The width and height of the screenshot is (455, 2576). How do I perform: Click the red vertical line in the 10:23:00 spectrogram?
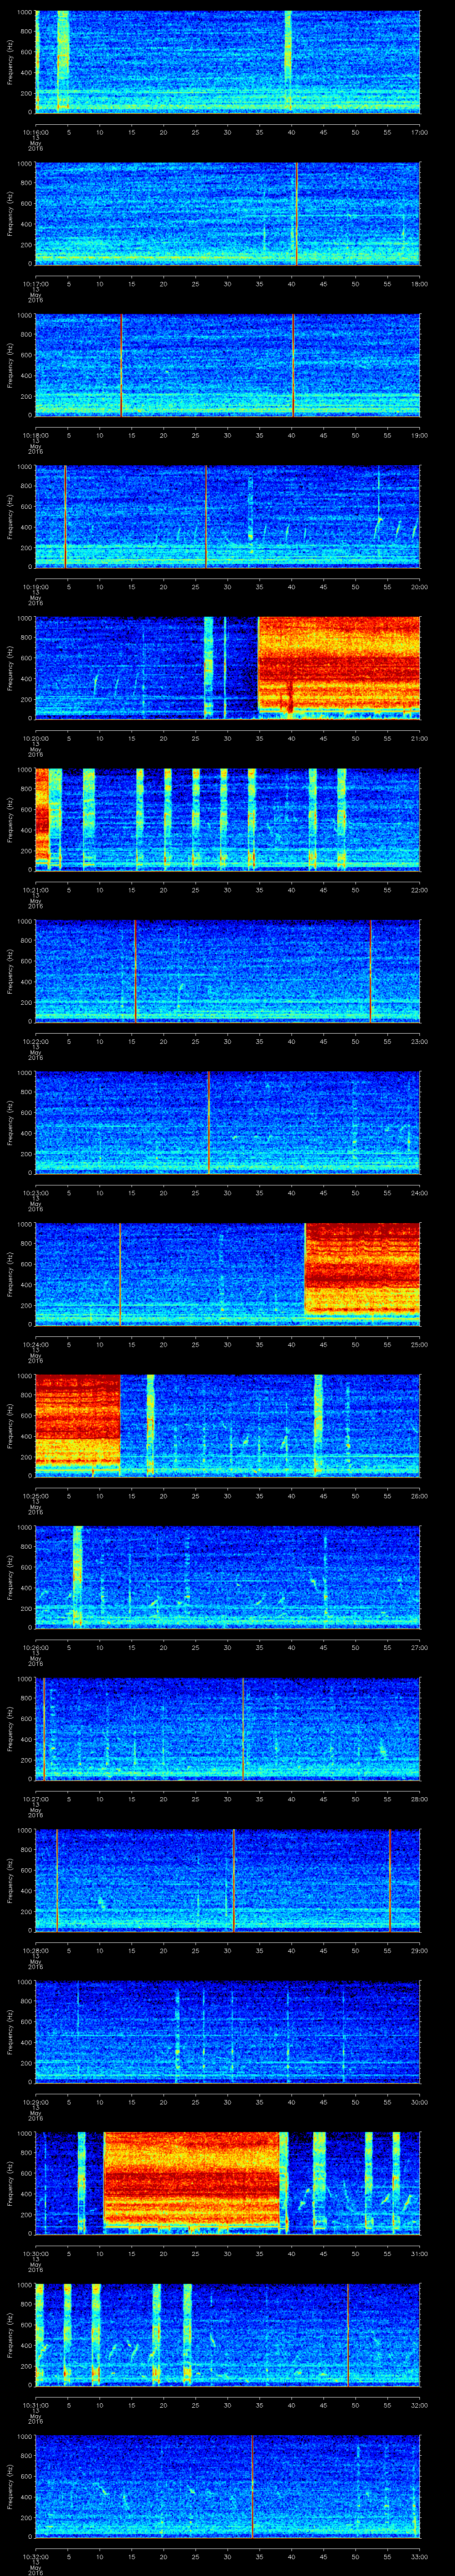point(208,1122)
